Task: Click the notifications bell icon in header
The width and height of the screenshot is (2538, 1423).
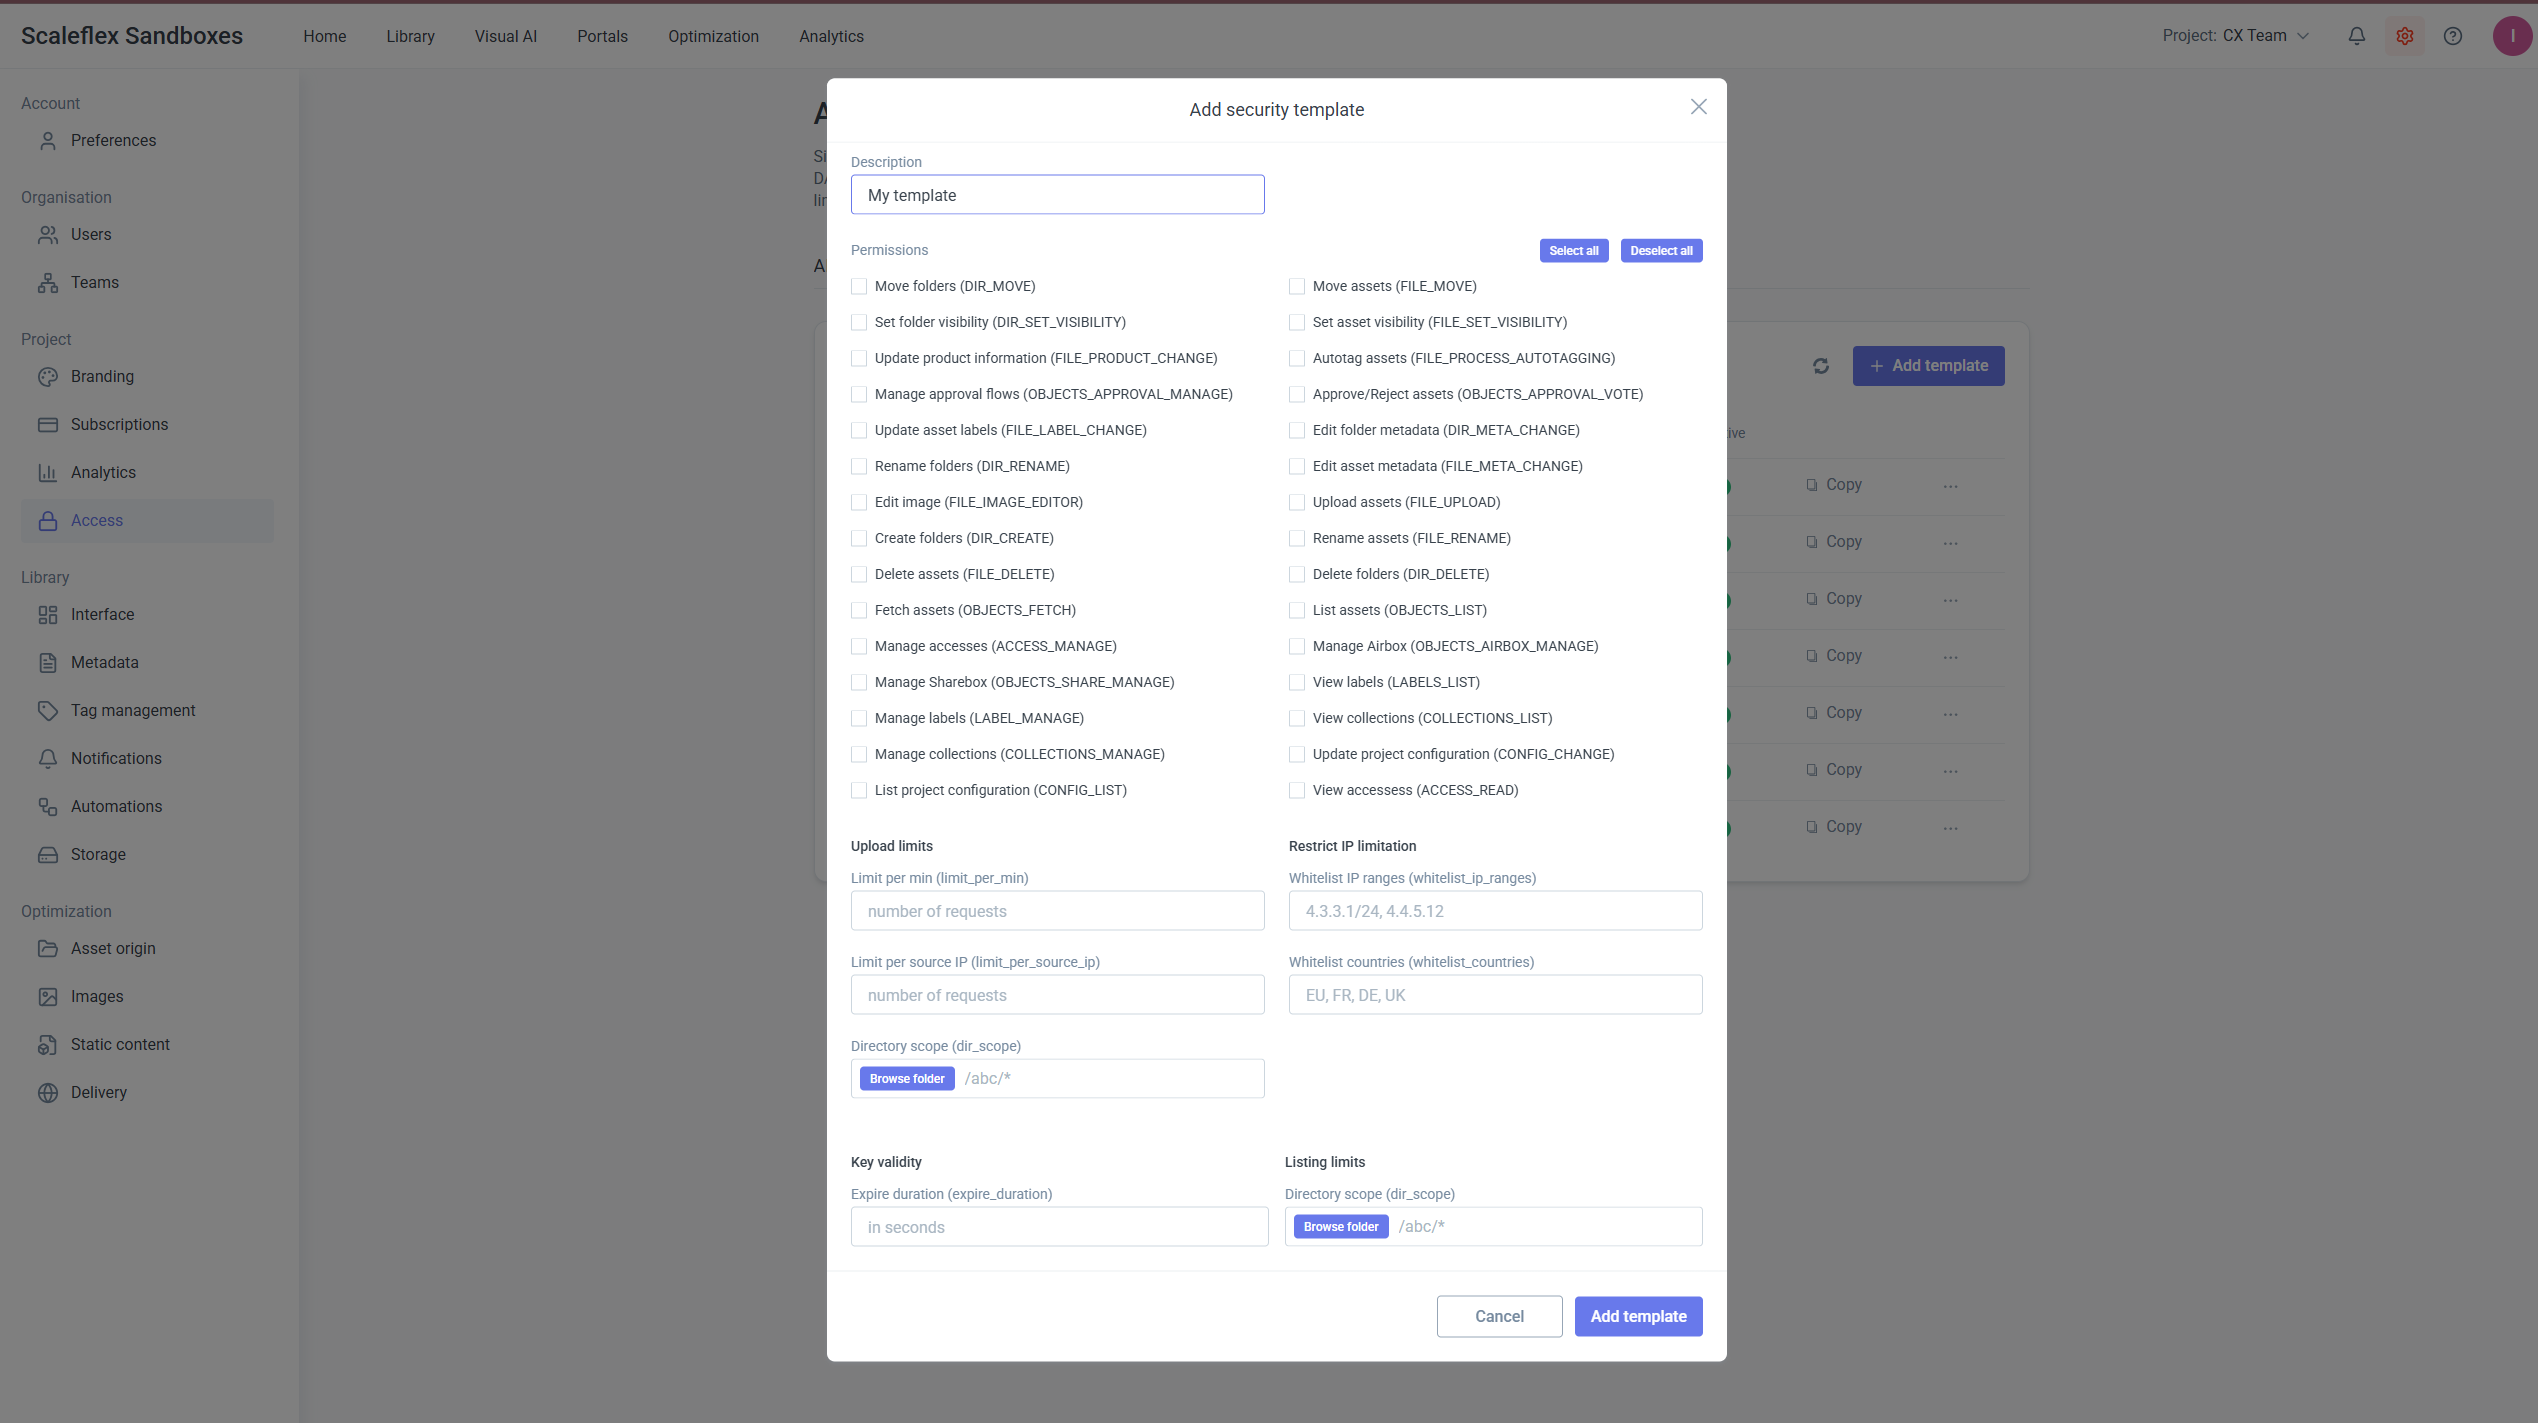Action: (2357, 36)
